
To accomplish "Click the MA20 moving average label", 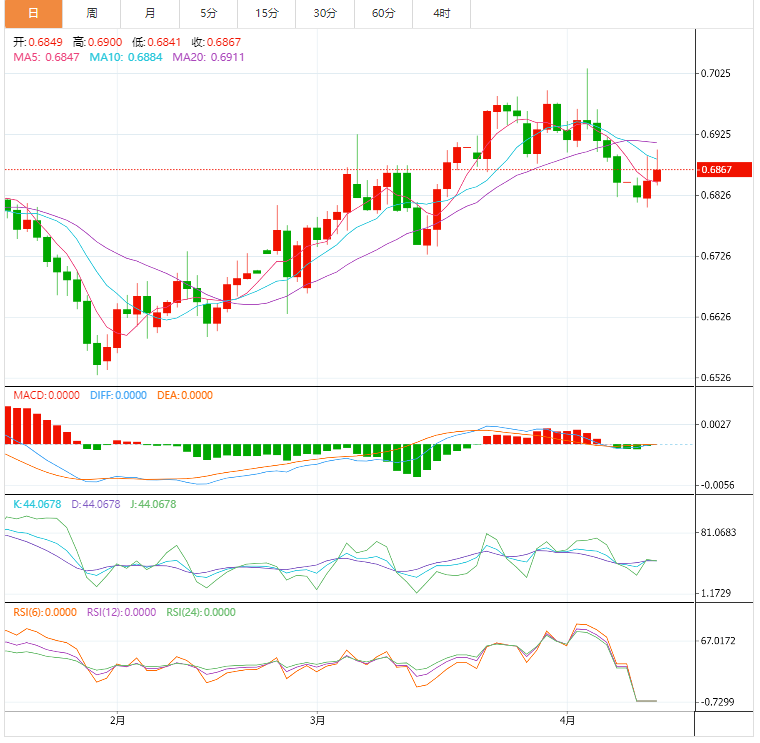I will pyautogui.click(x=208, y=58).
